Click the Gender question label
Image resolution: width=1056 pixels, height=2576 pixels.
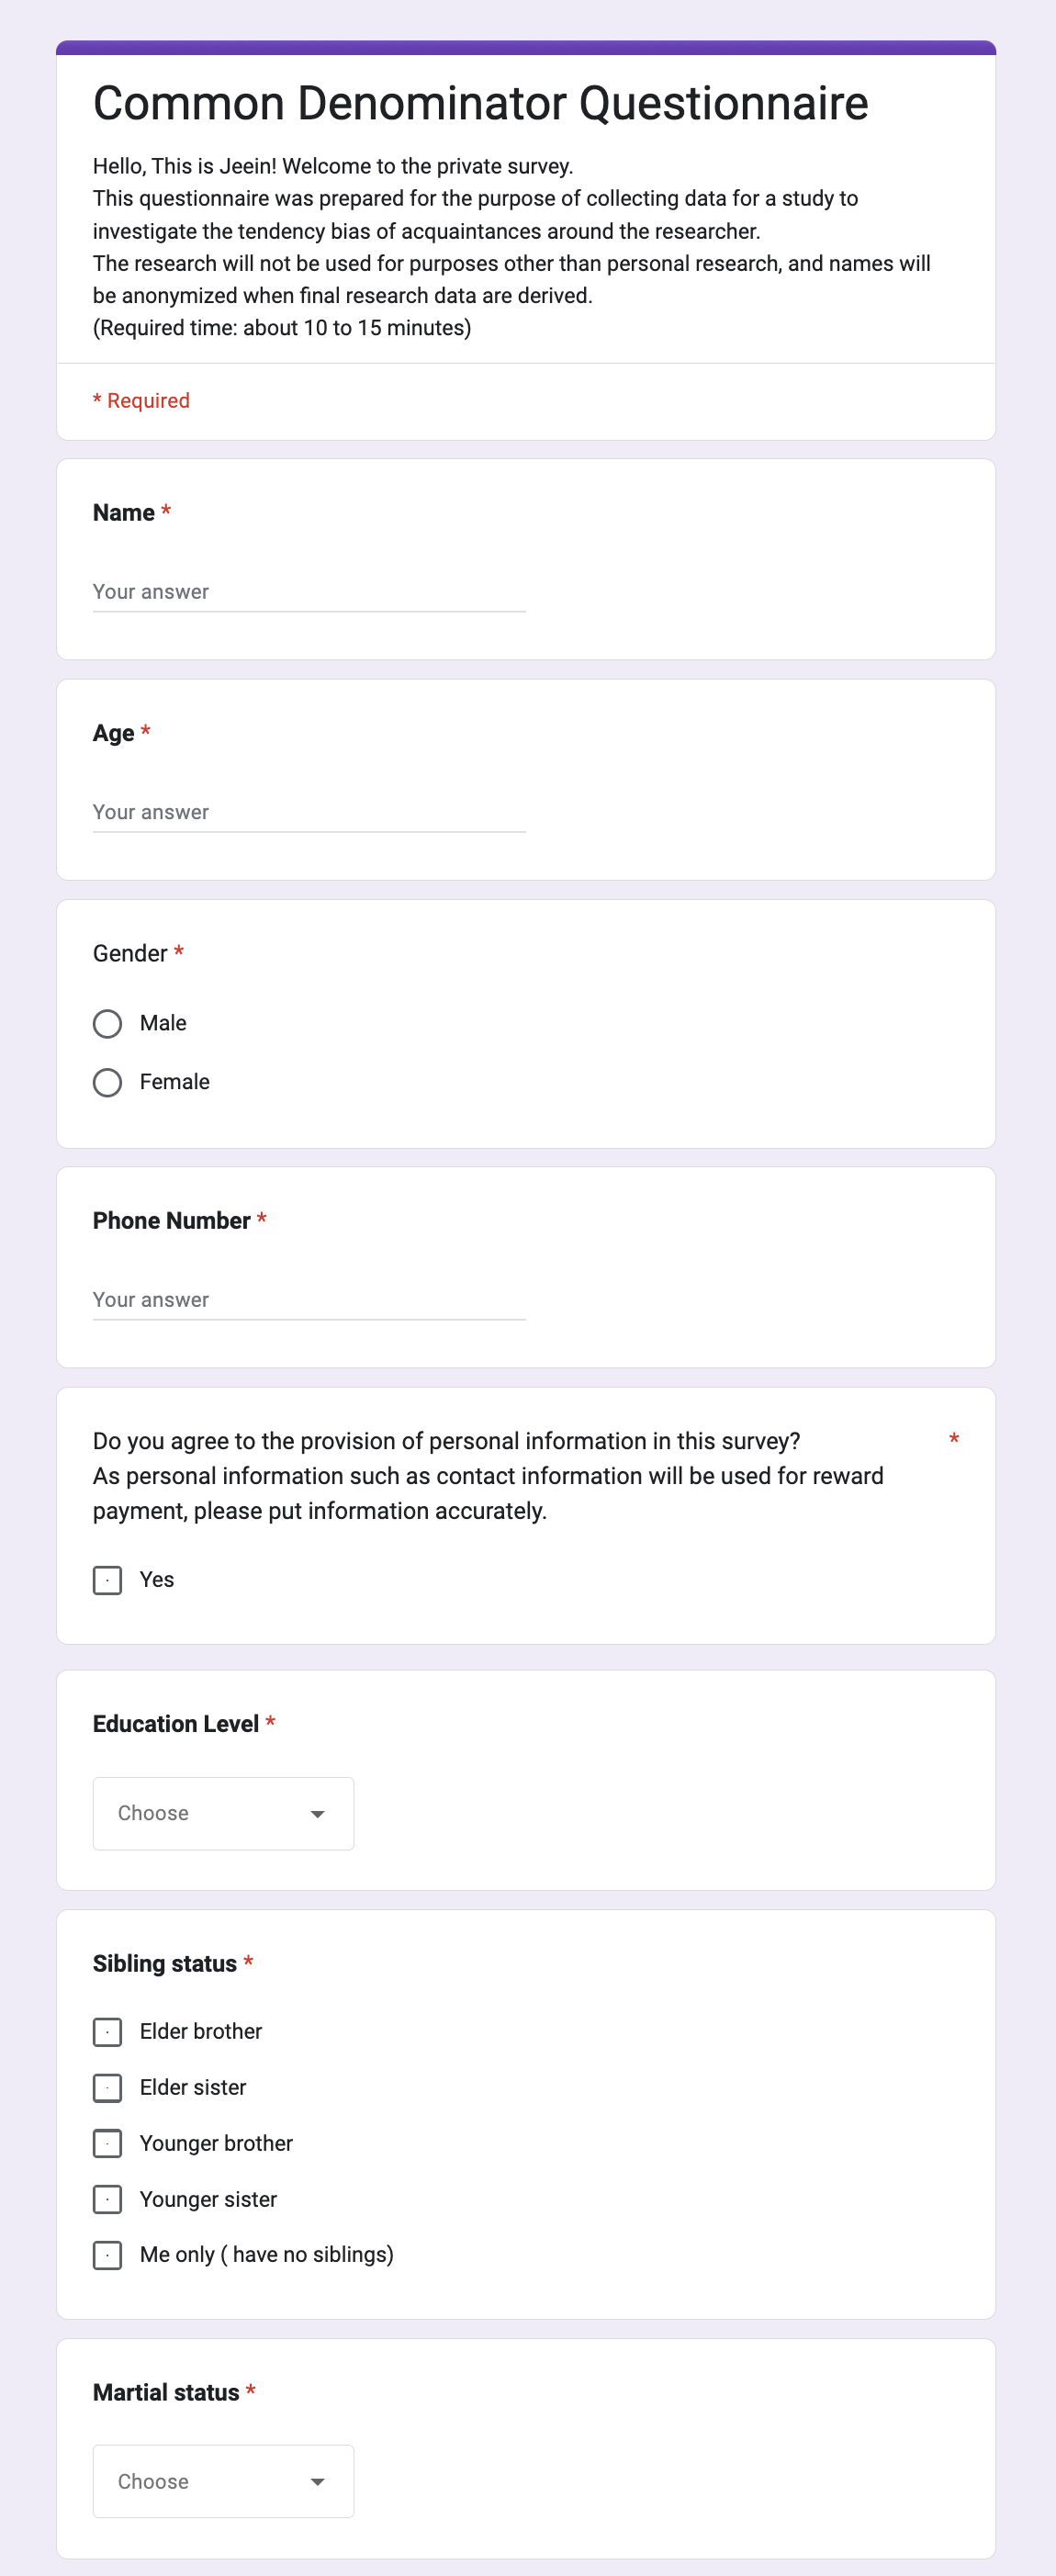click(130, 954)
